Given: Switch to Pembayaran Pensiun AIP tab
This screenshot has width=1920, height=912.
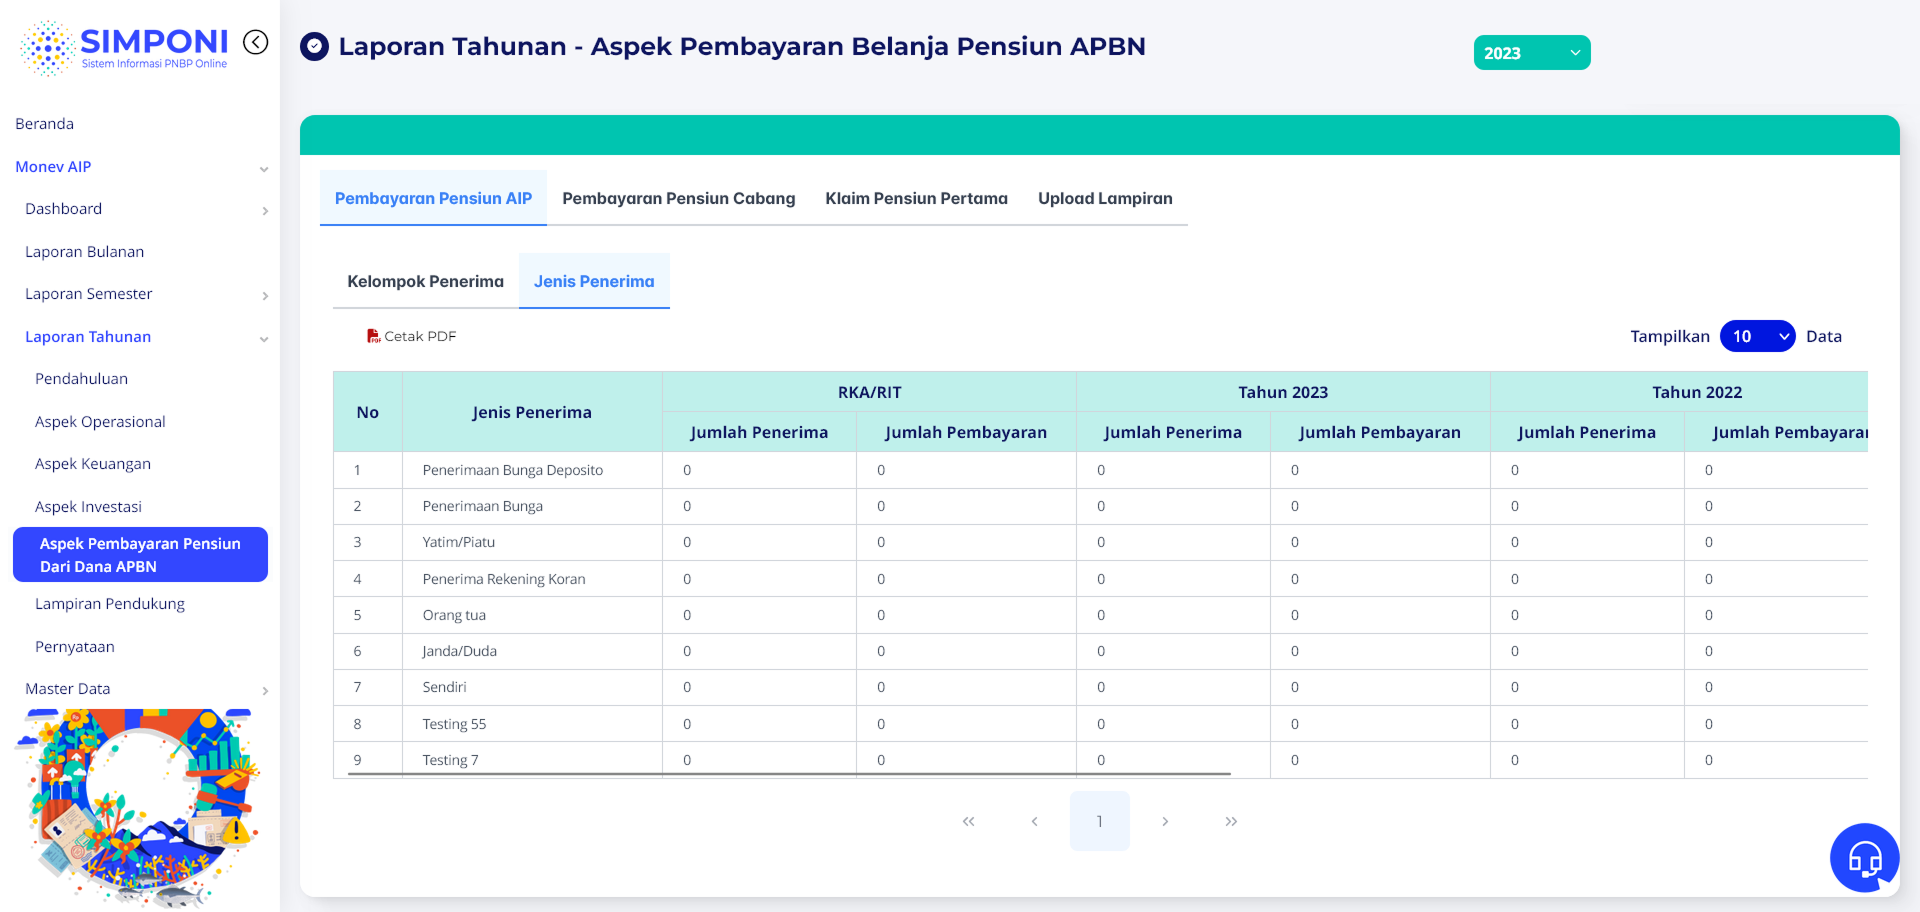Looking at the screenshot, I should click(x=433, y=198).
